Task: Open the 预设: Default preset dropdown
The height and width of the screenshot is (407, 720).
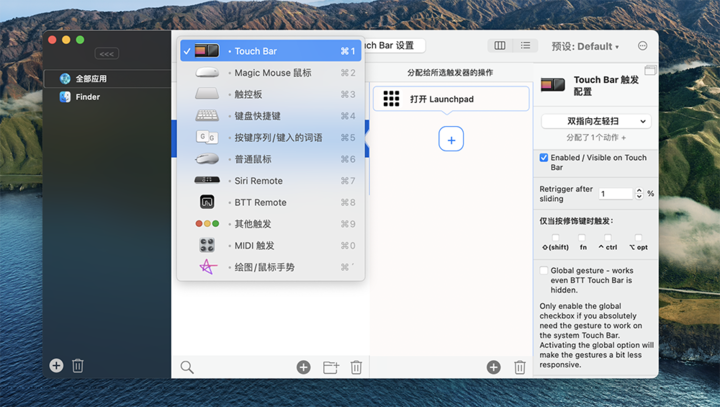Action: pyautogui.click(x=584, y=47)
